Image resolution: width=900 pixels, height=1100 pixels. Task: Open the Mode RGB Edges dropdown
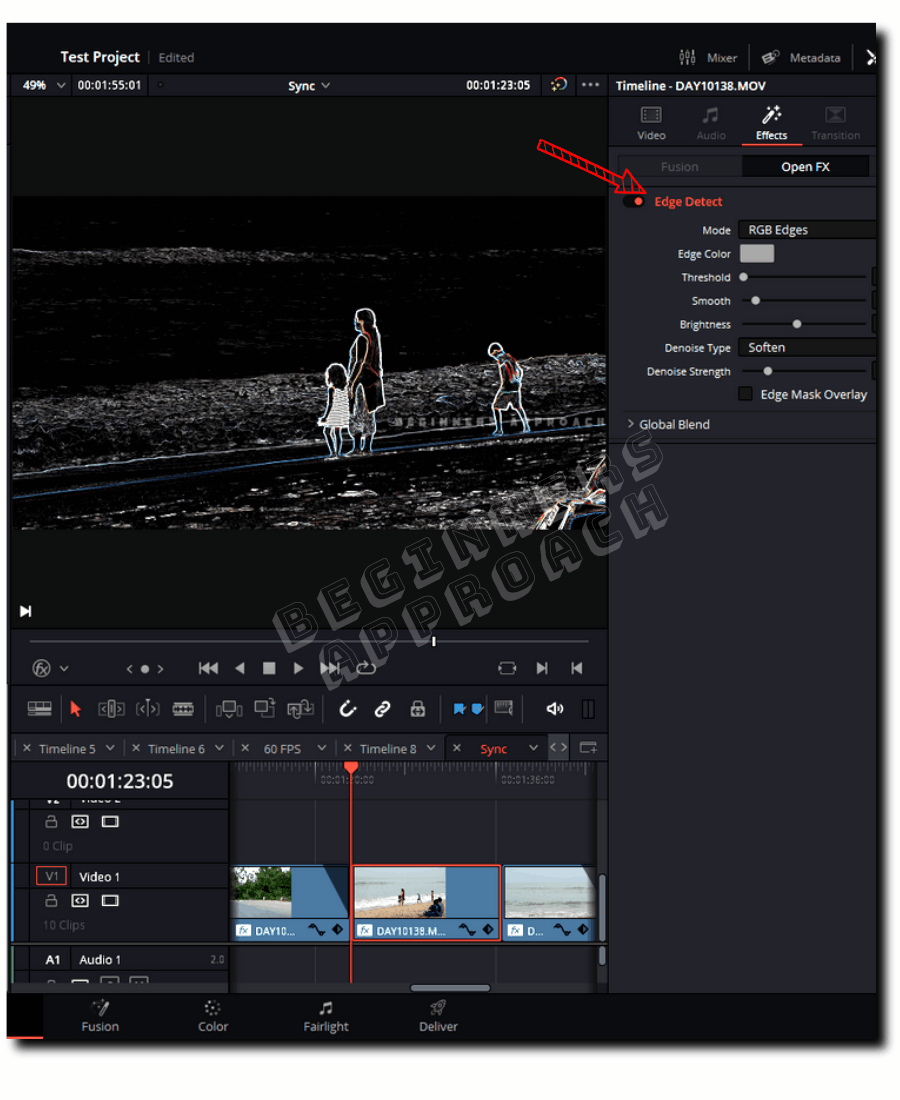click(808, 230)
